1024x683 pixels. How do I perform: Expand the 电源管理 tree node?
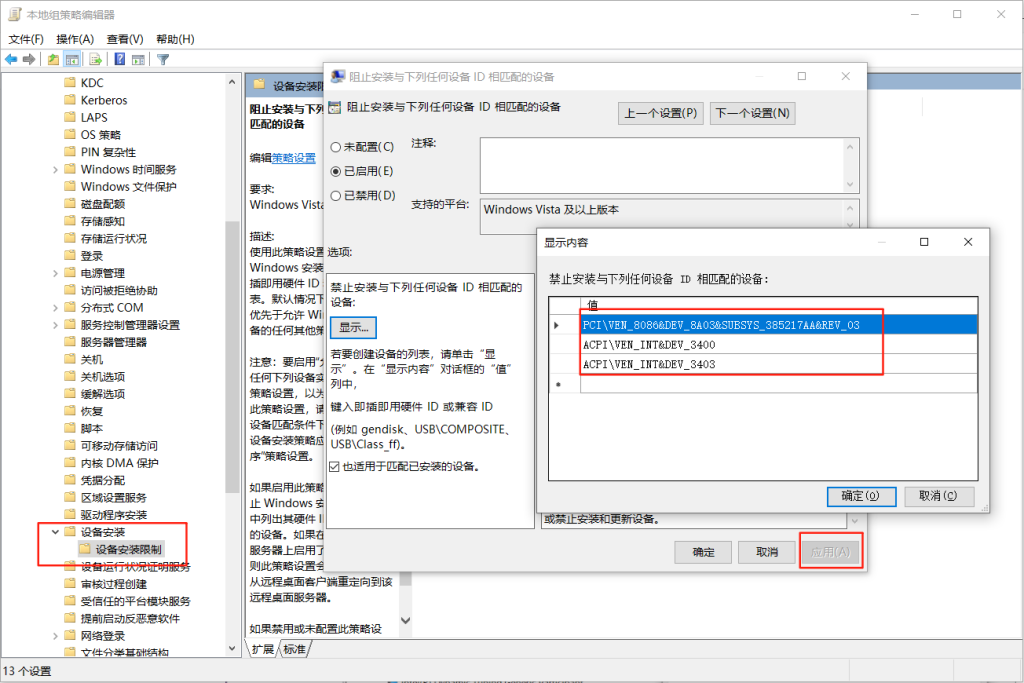55,273
